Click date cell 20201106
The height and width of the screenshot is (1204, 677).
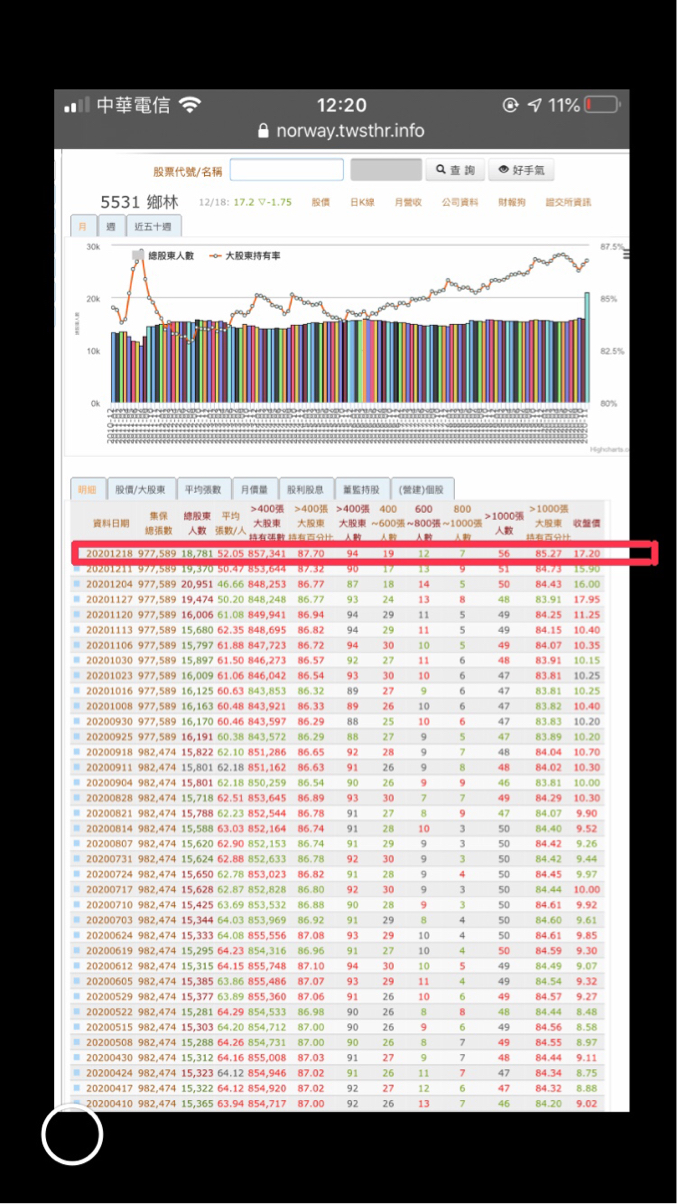[x=109, y=645]
